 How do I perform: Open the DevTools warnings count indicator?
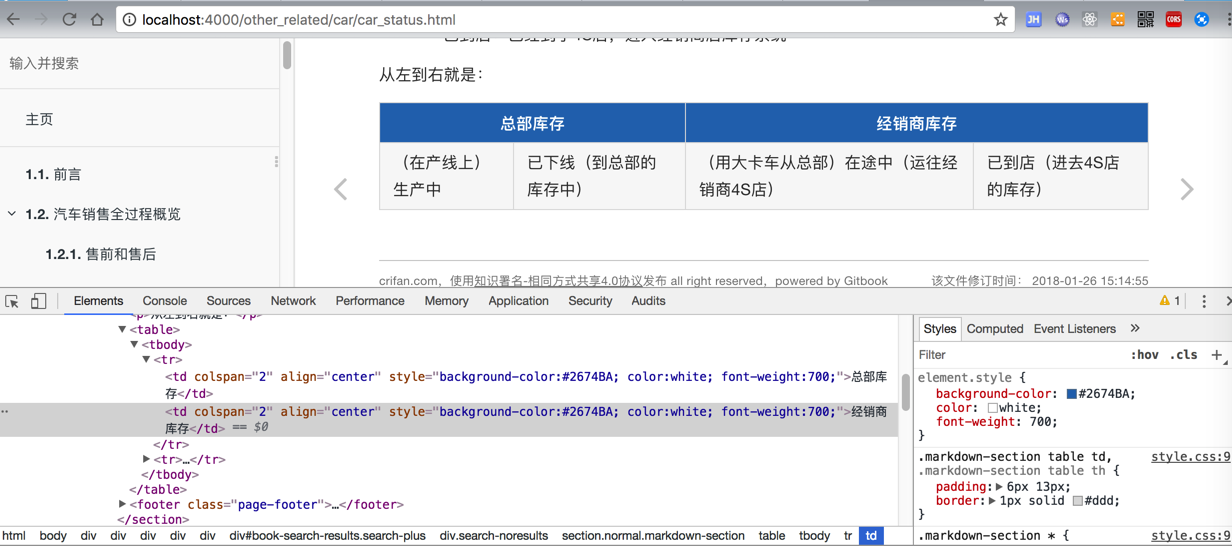click(x=1170, y=301)
